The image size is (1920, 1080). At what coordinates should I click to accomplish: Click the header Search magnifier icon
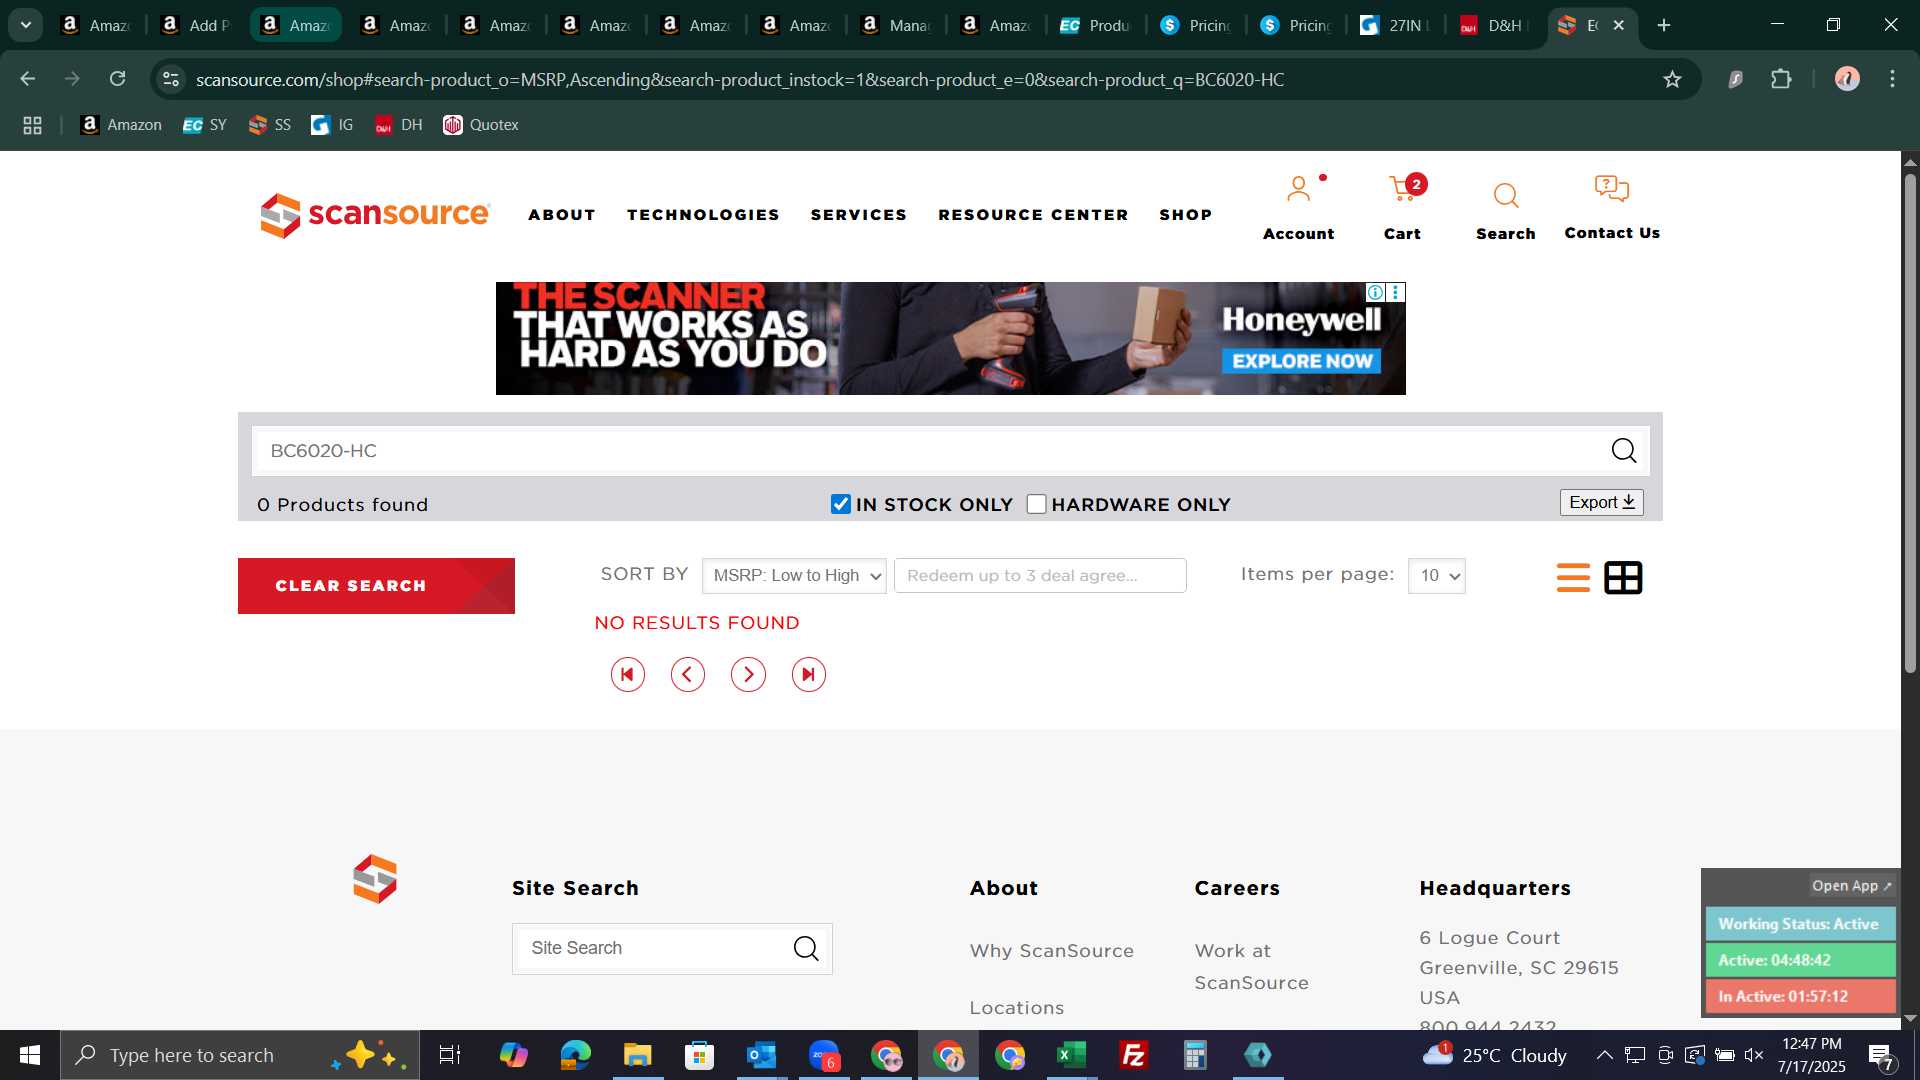1505,195
